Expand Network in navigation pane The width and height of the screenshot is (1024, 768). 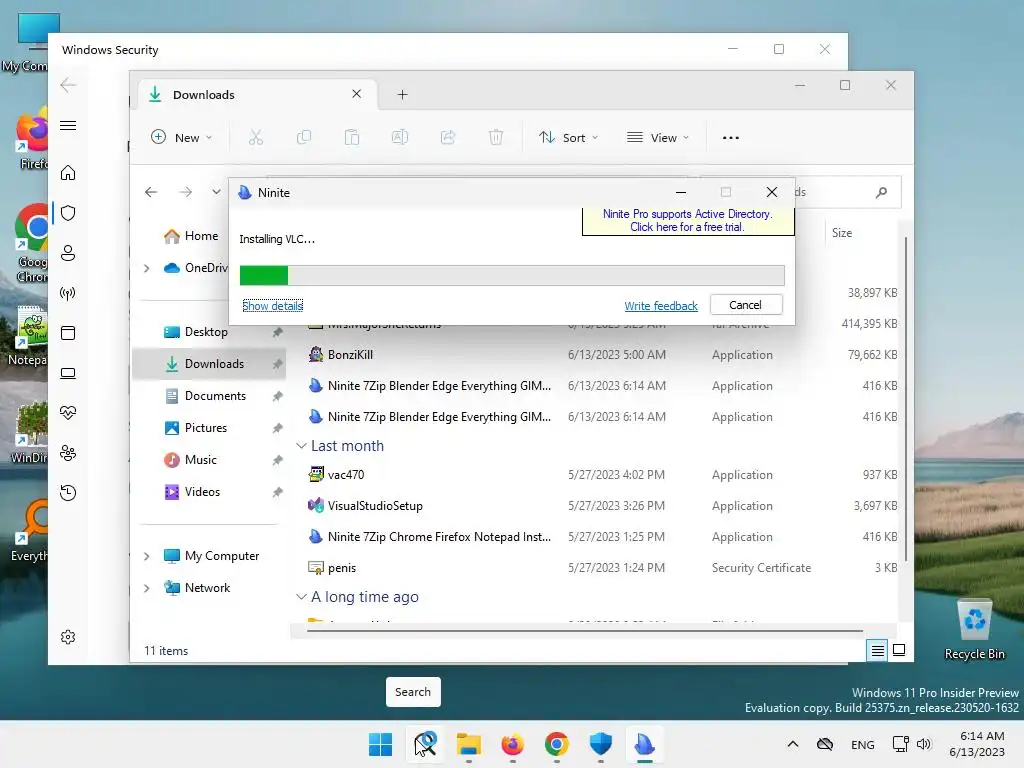click(147, 588)
